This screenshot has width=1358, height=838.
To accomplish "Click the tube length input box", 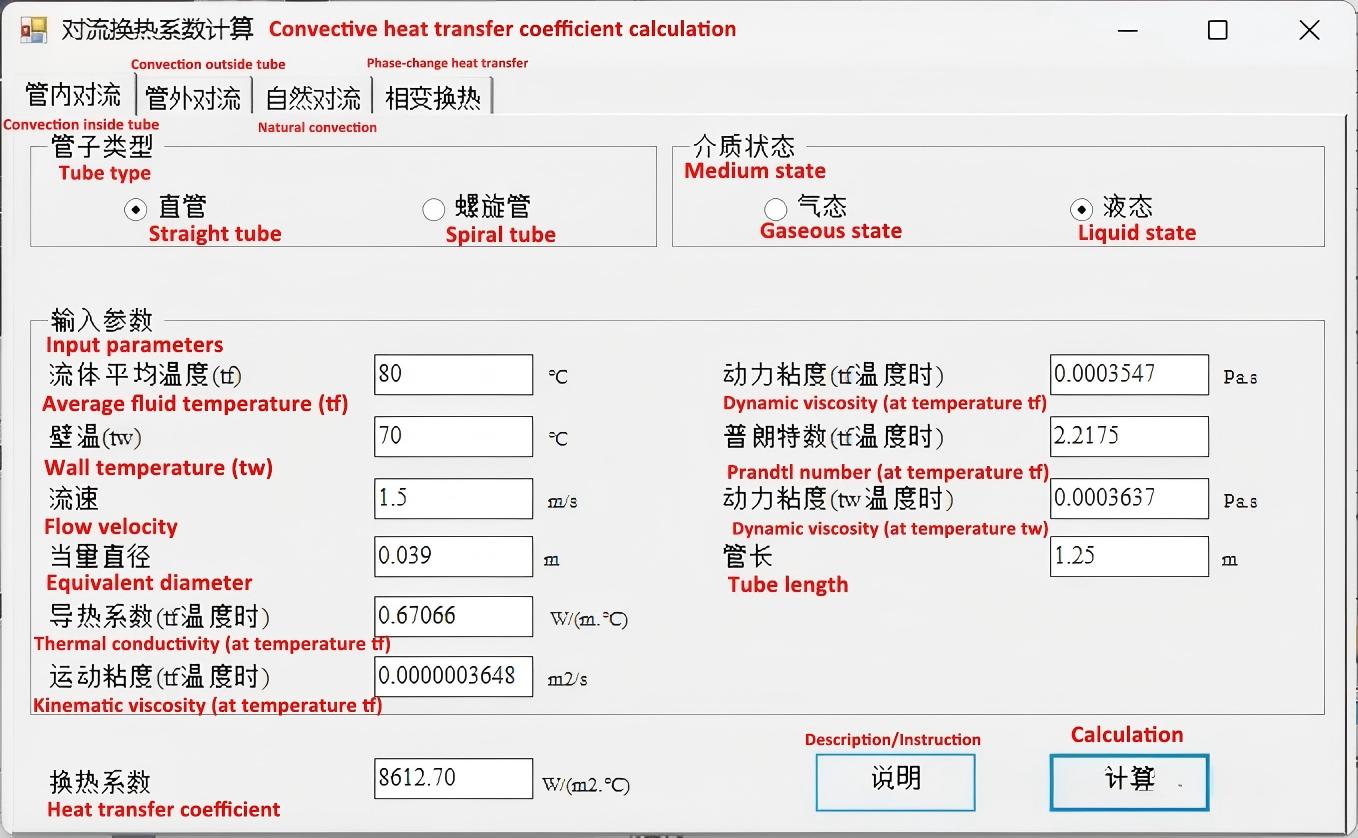I will click(1129, 557).
